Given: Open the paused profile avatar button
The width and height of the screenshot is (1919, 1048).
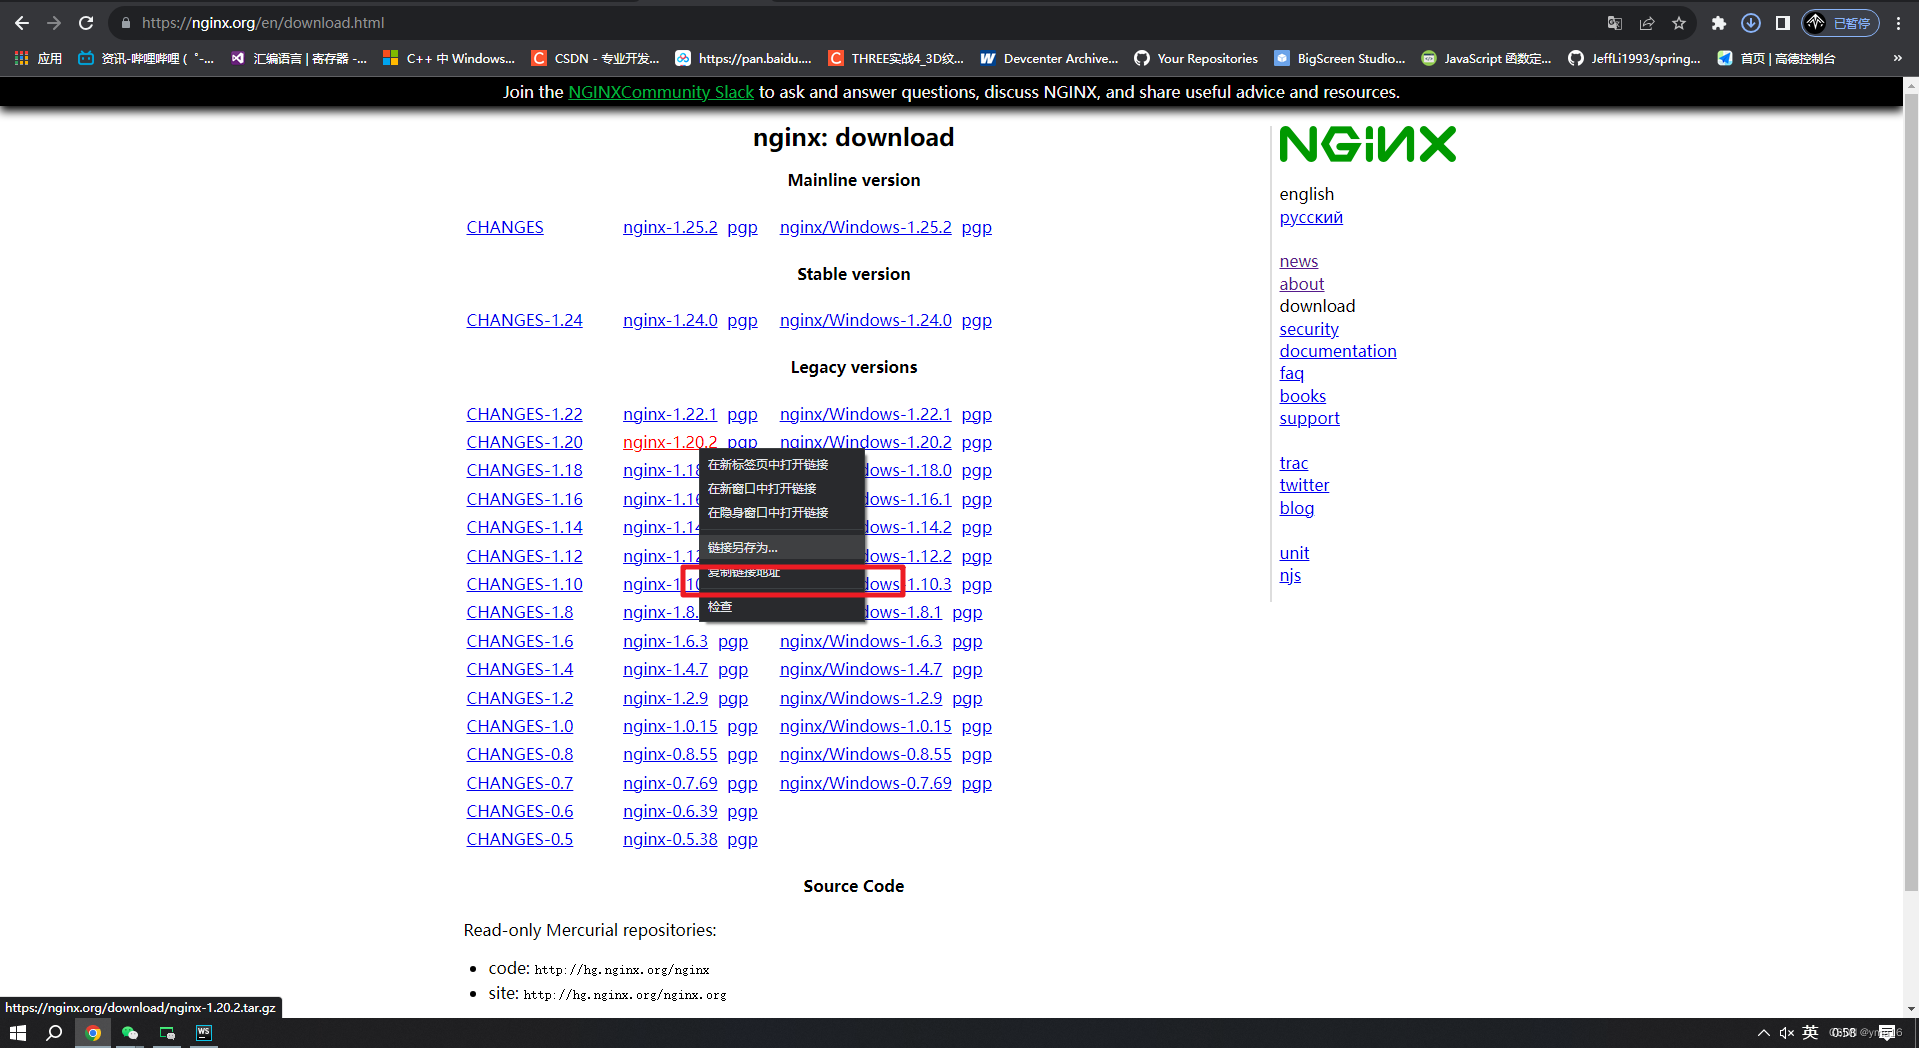Looking at the screenshot, I should 1840,23.
